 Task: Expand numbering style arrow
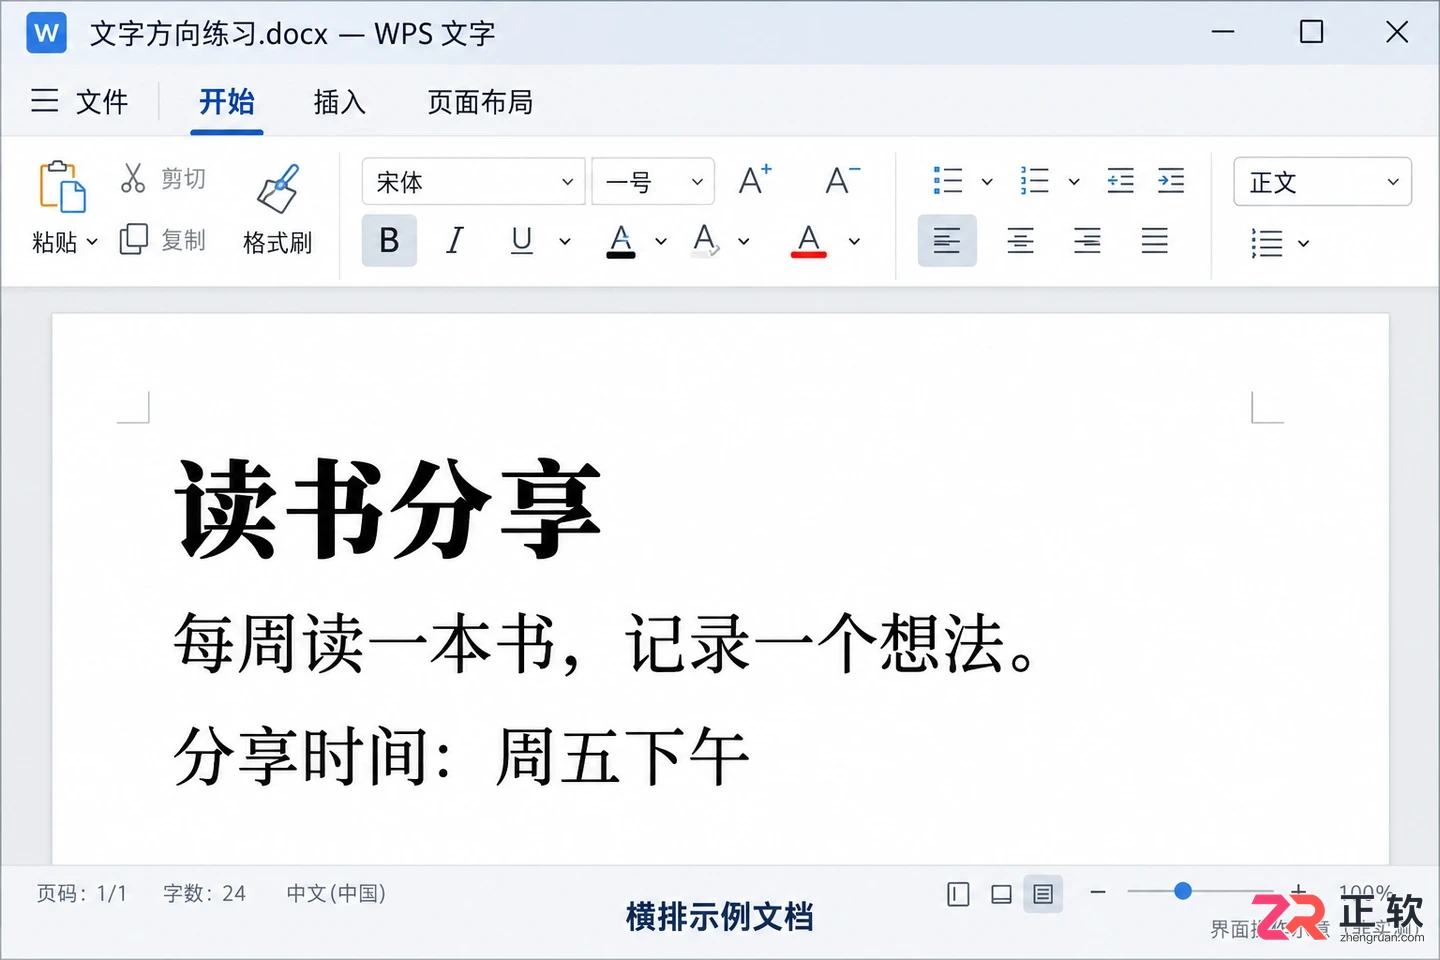1074,182
